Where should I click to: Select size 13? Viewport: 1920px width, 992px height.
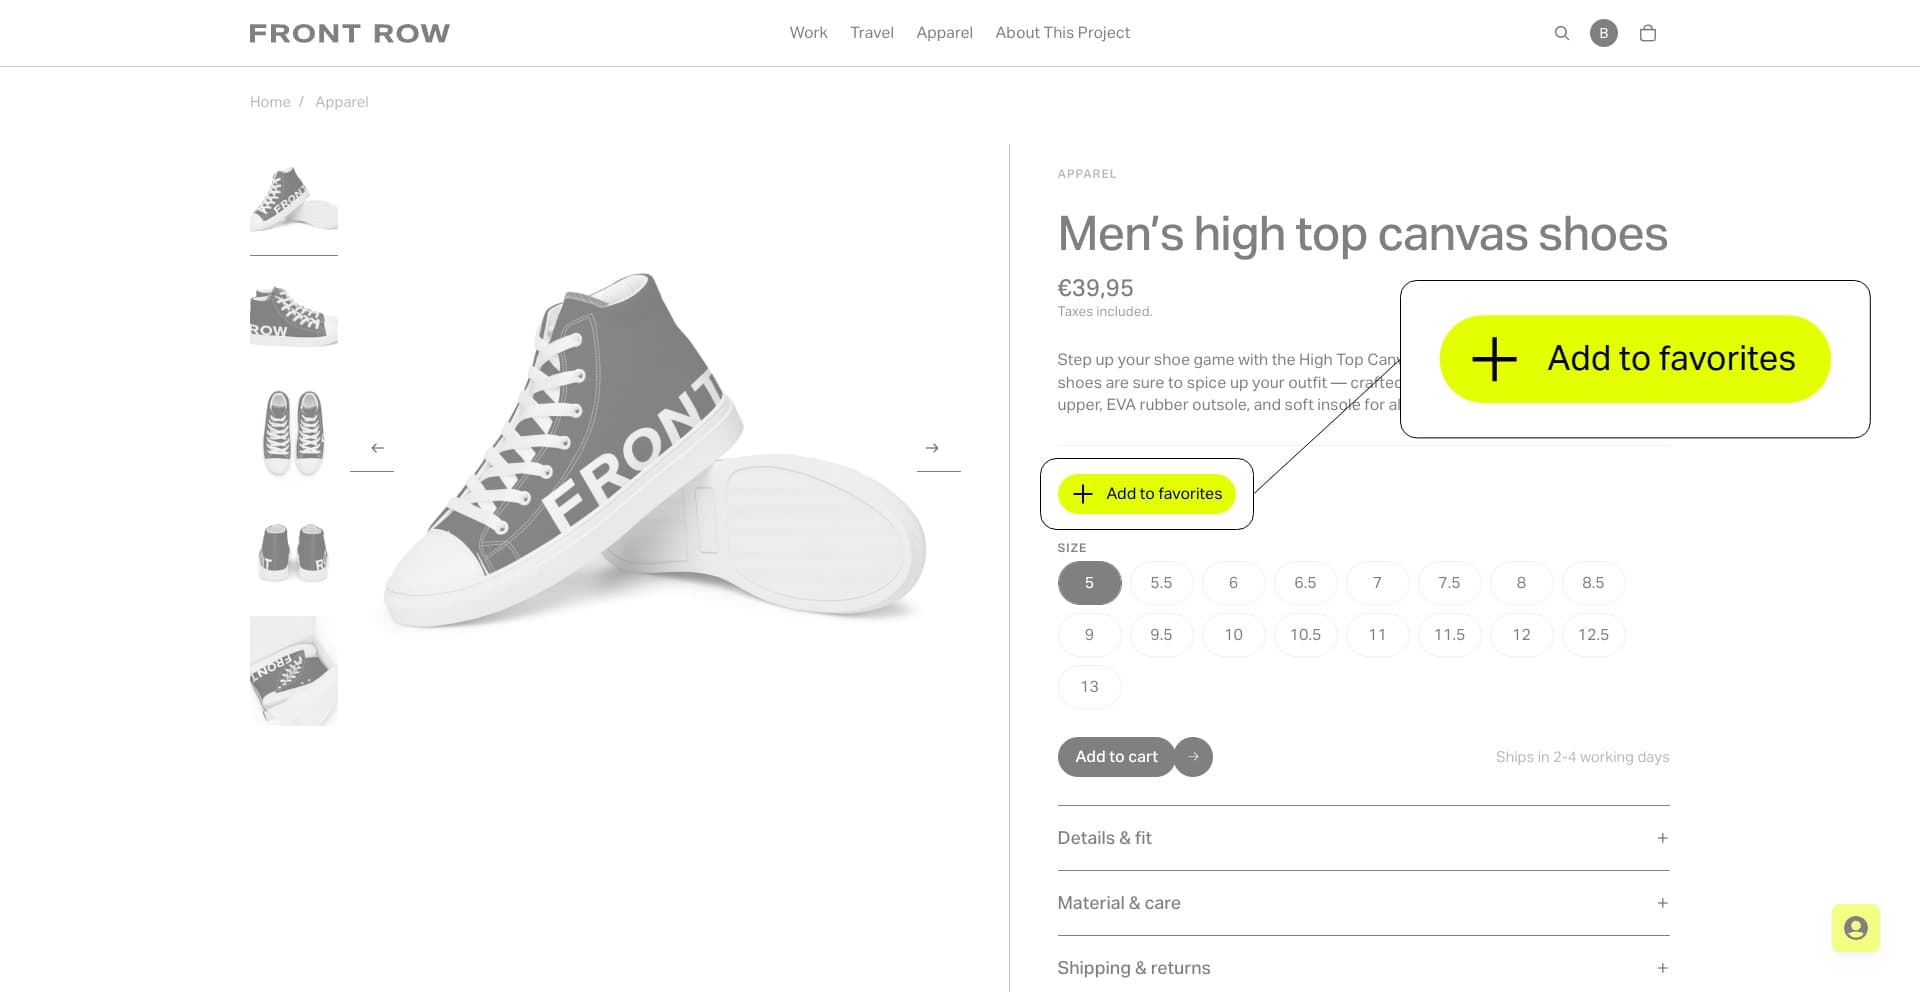click(x=1089, y=687)
